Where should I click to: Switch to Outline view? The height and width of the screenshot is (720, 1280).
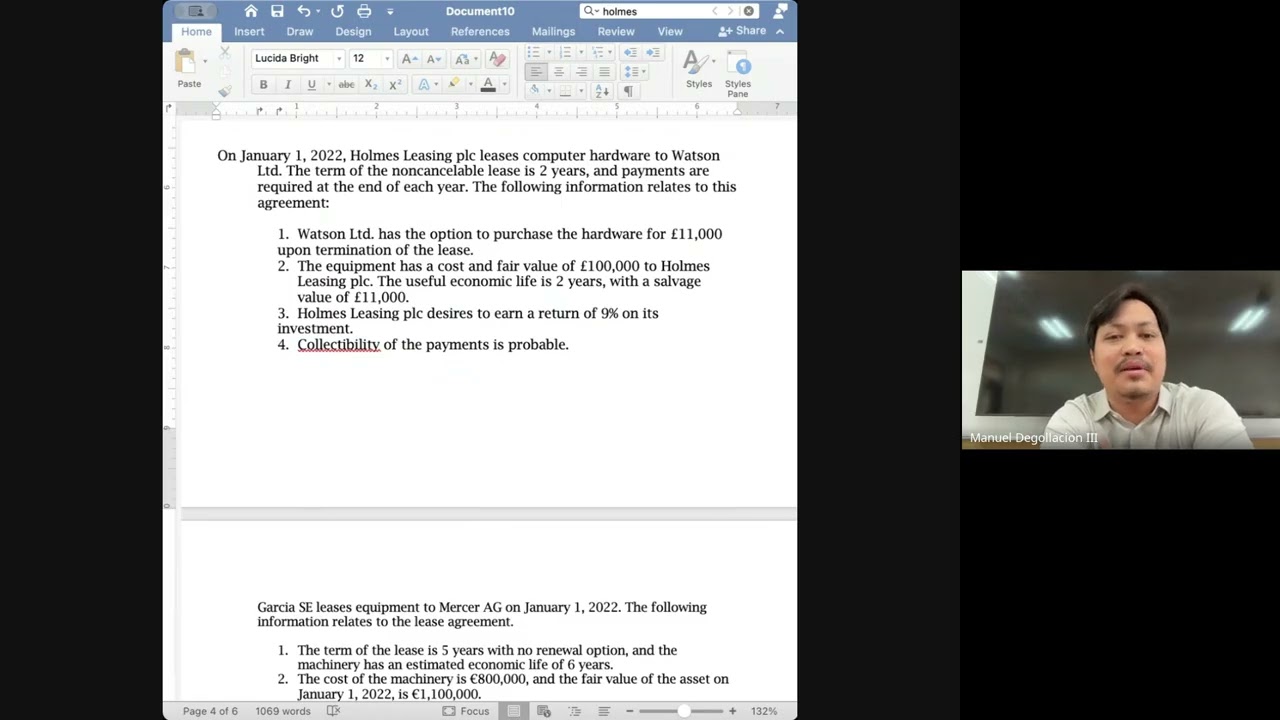tap(574, 711)
